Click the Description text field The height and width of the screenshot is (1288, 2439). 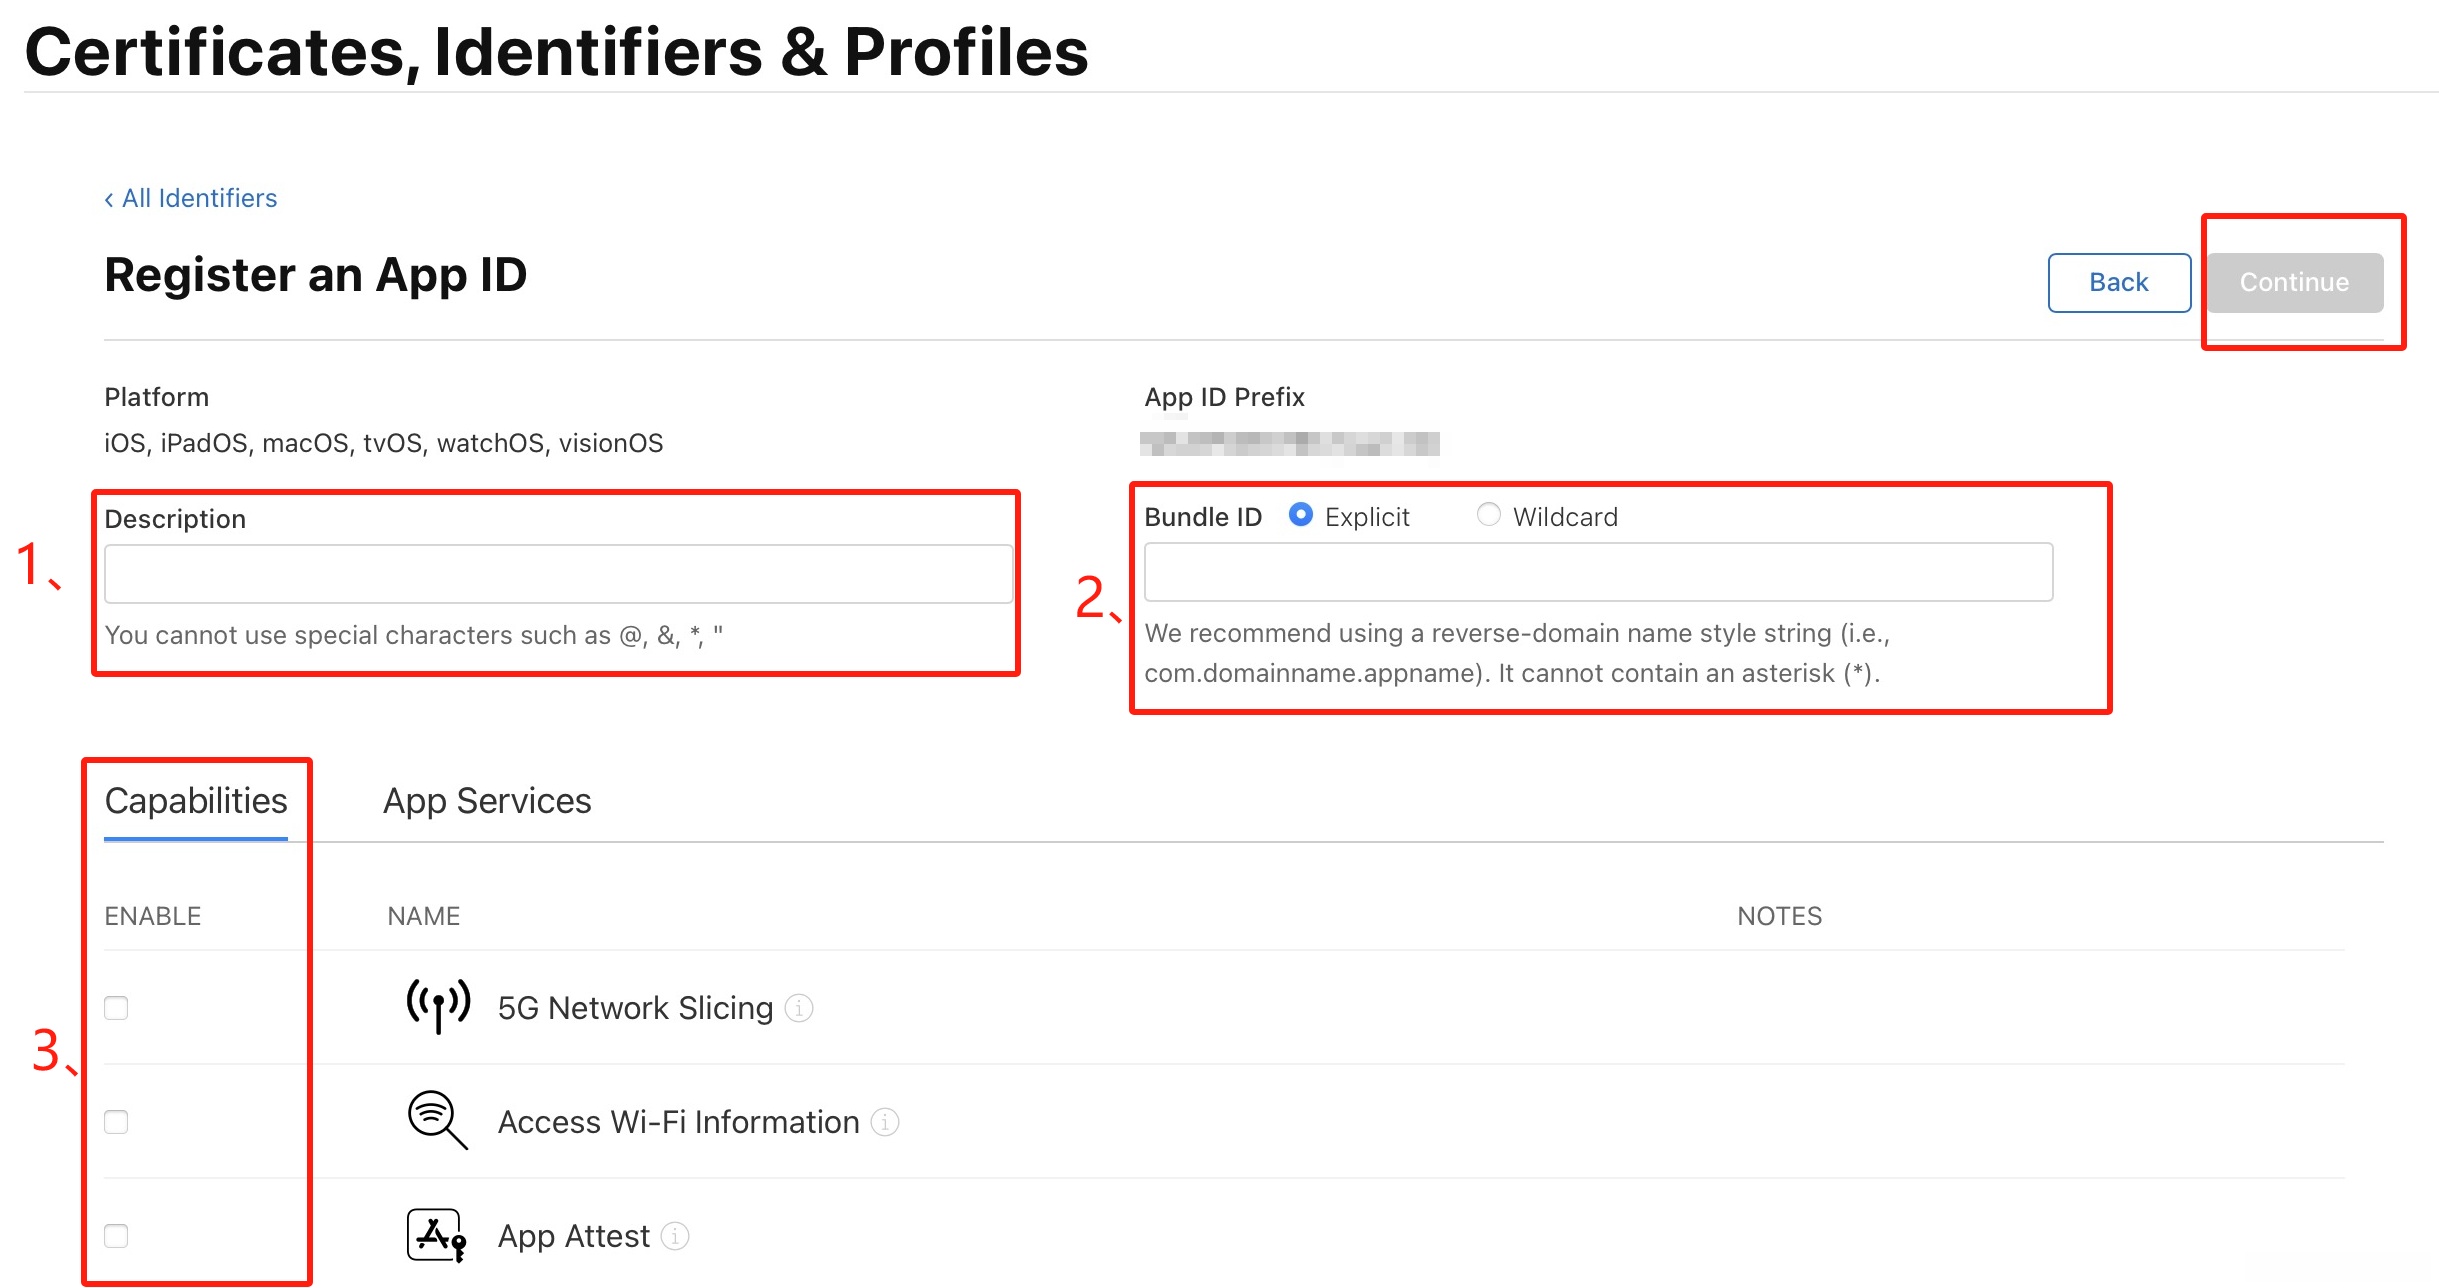[x=558, y=574]
